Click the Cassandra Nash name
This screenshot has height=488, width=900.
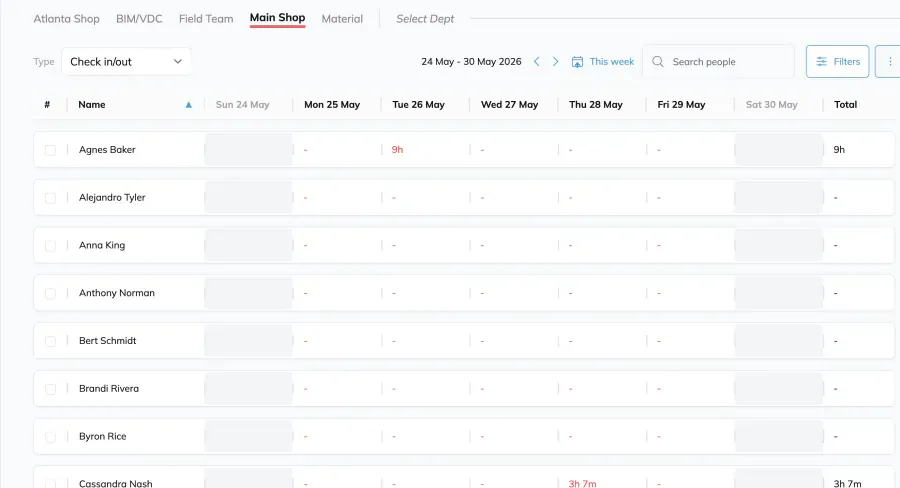point(115,483)
